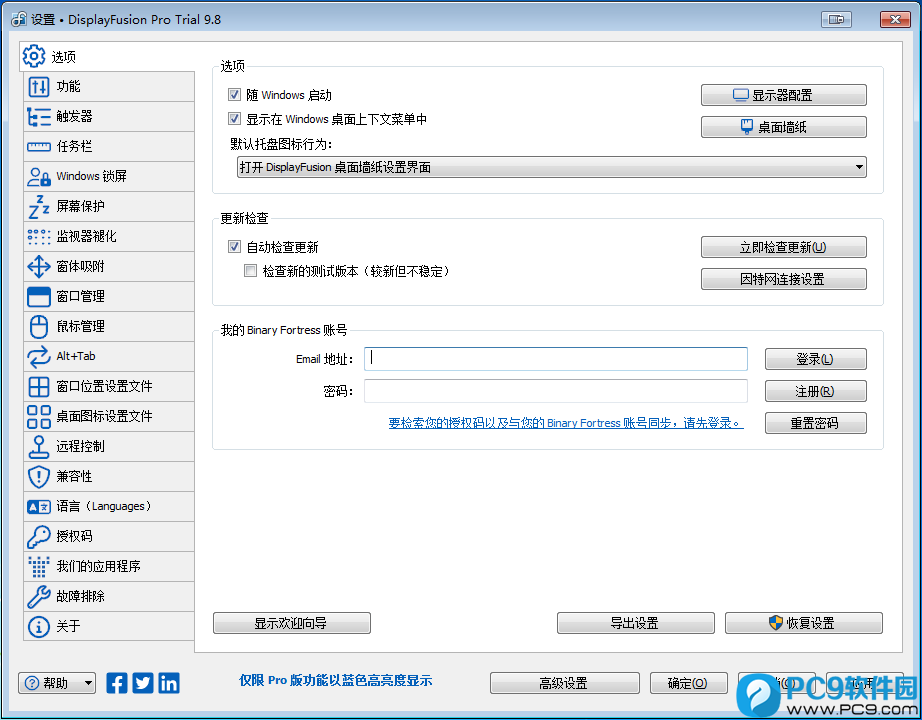Click the Desktop Icon Profiles squares icon
This screenshot has height=720, width=922.
pos(39,416)
